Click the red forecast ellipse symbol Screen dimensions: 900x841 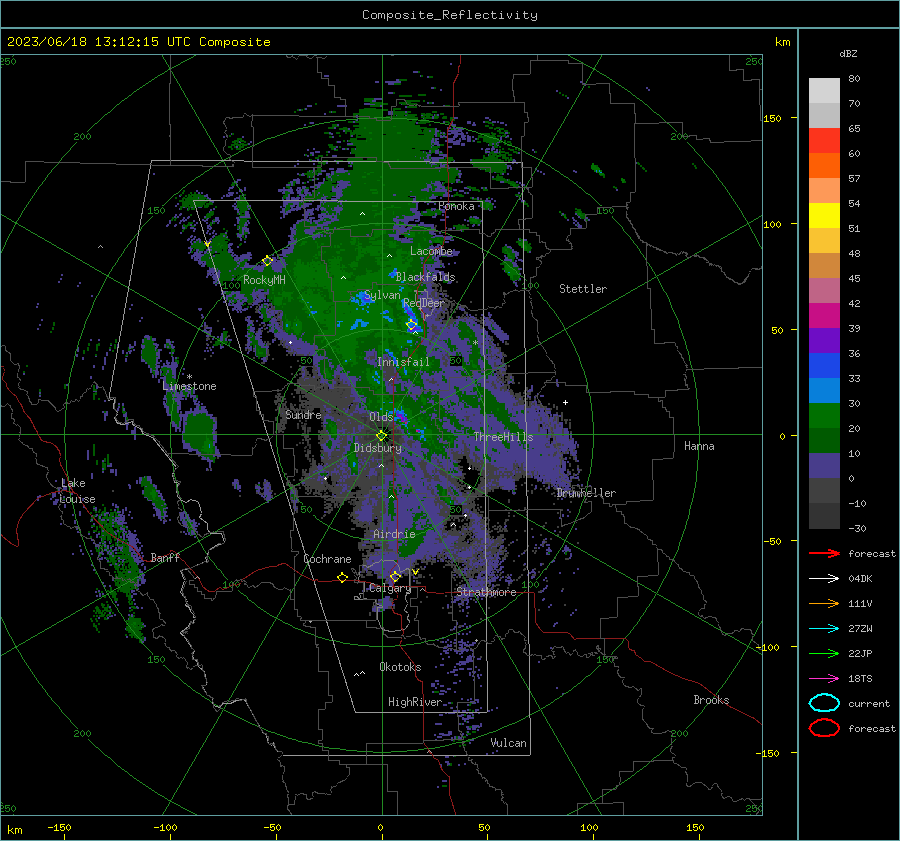coord(824,728)
